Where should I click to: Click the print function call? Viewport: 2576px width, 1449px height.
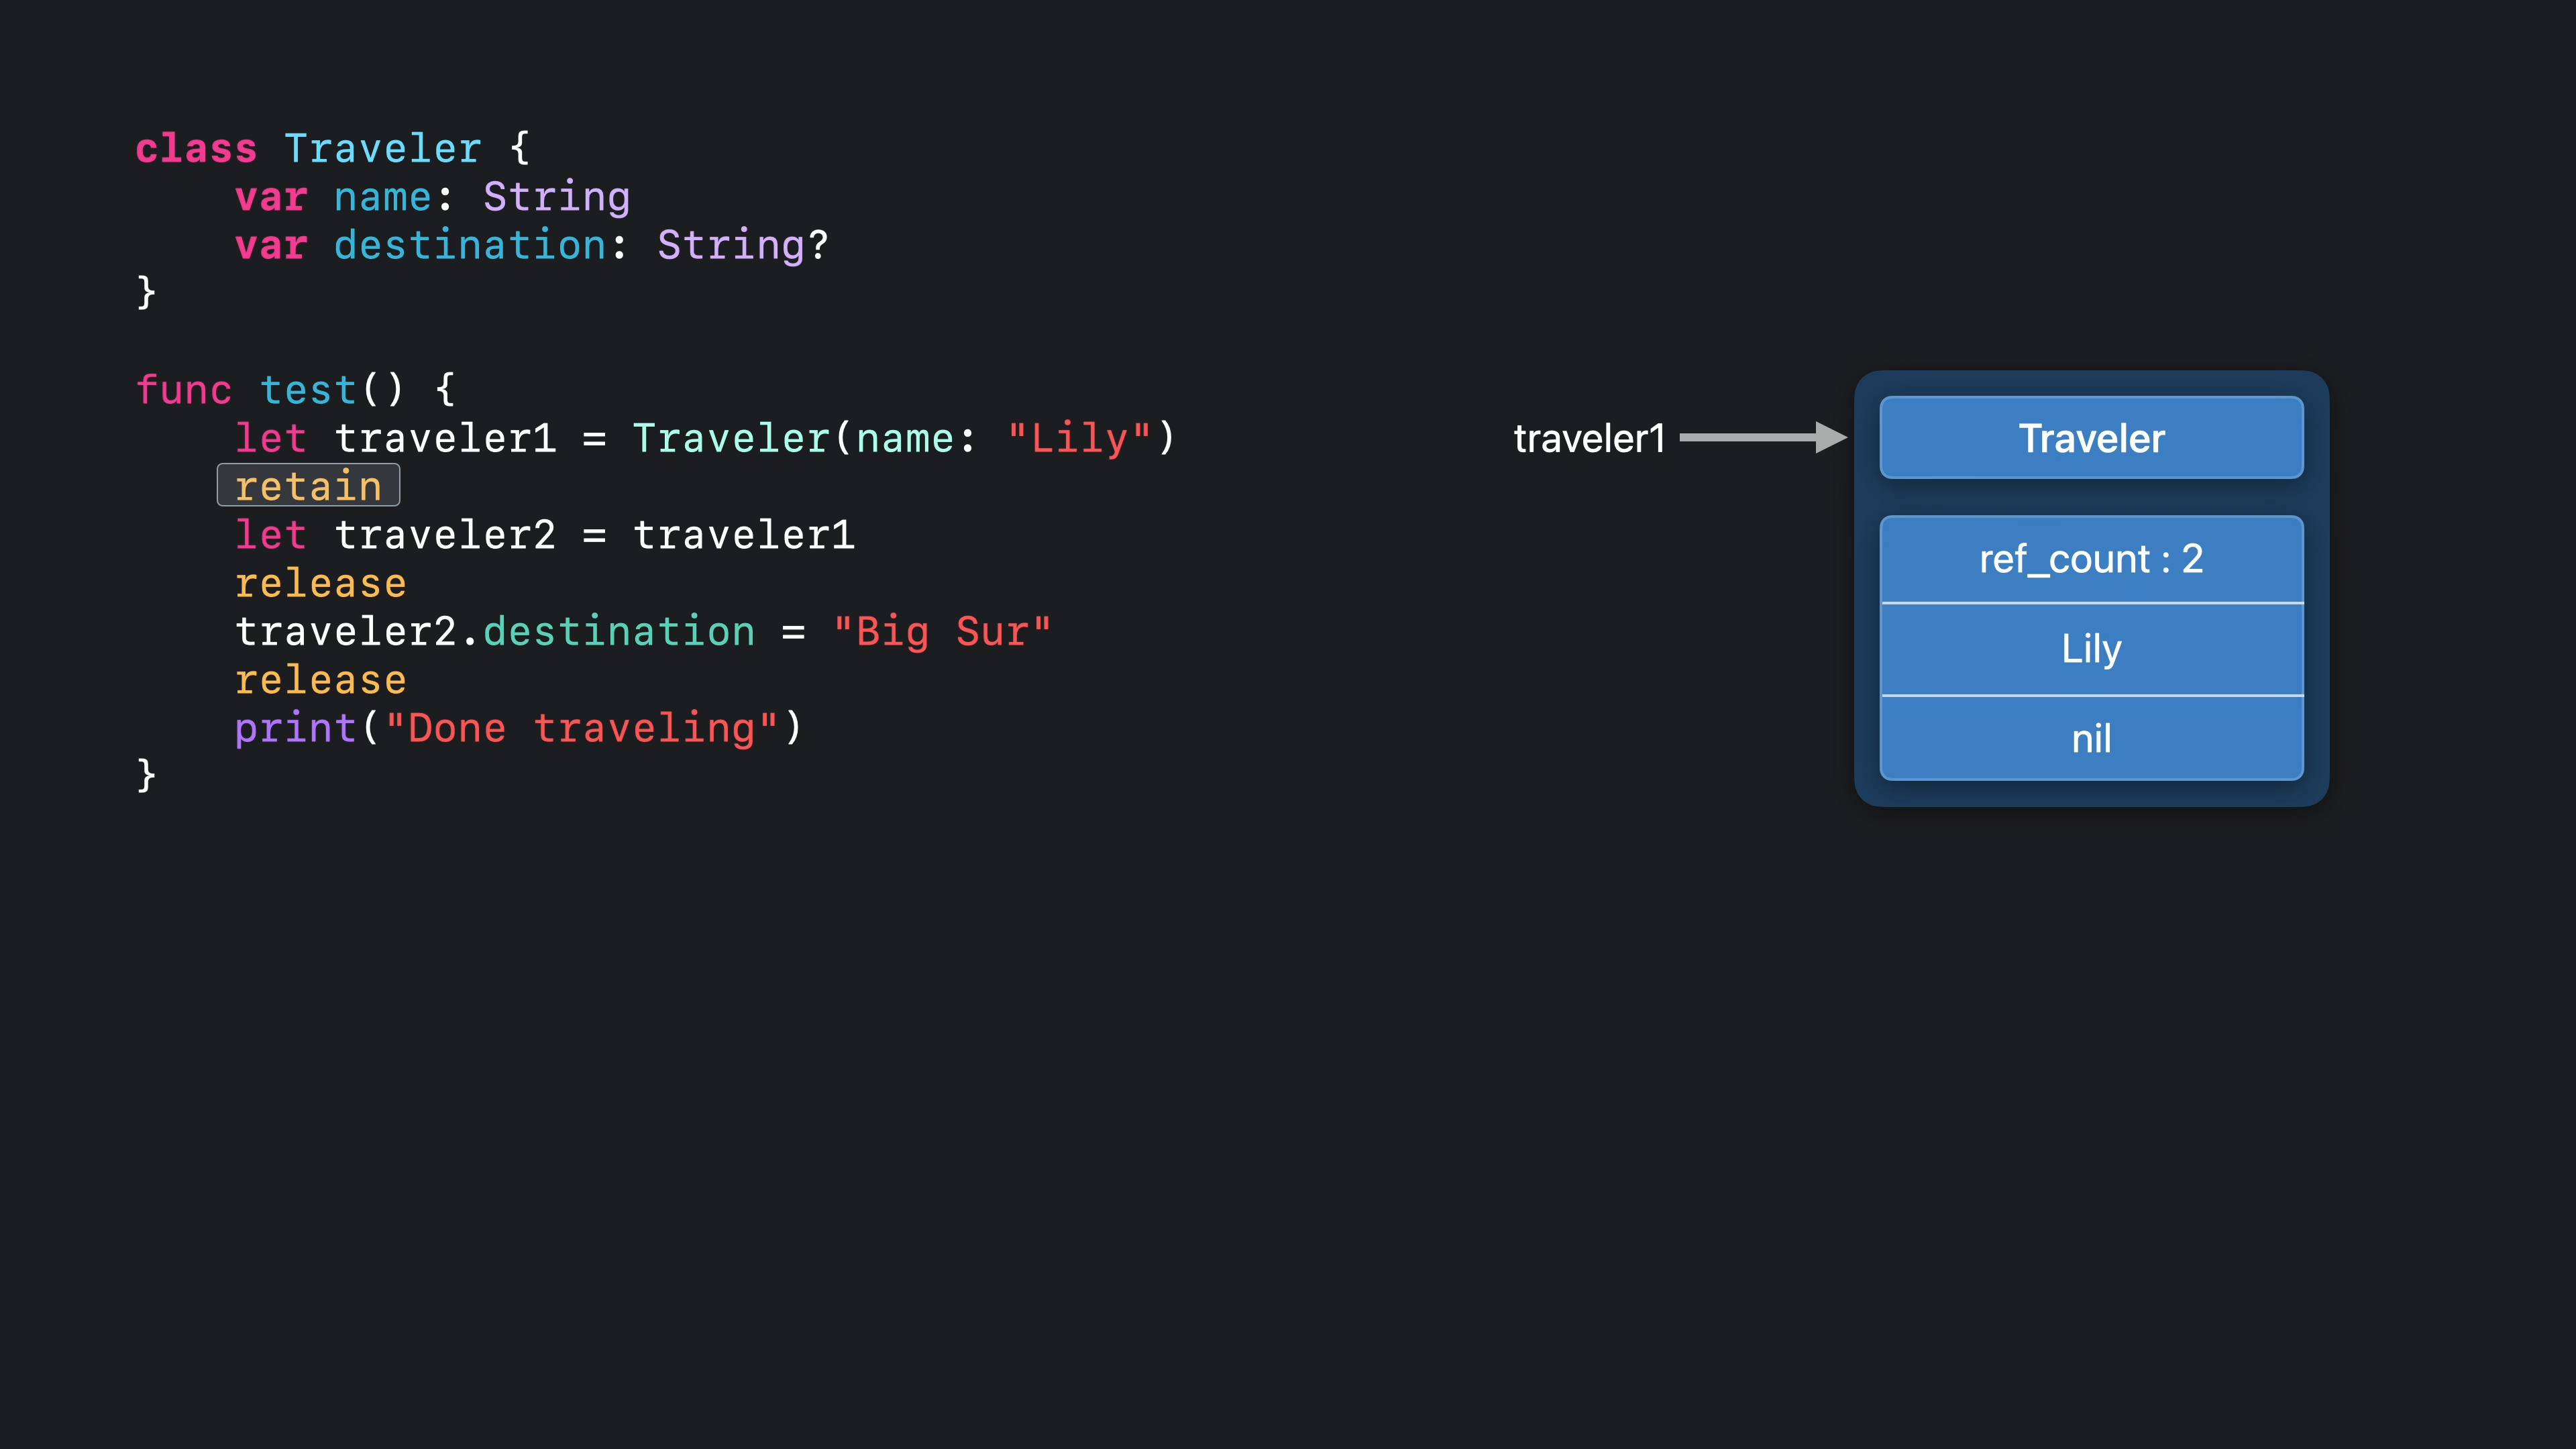[x=295, y=728]
